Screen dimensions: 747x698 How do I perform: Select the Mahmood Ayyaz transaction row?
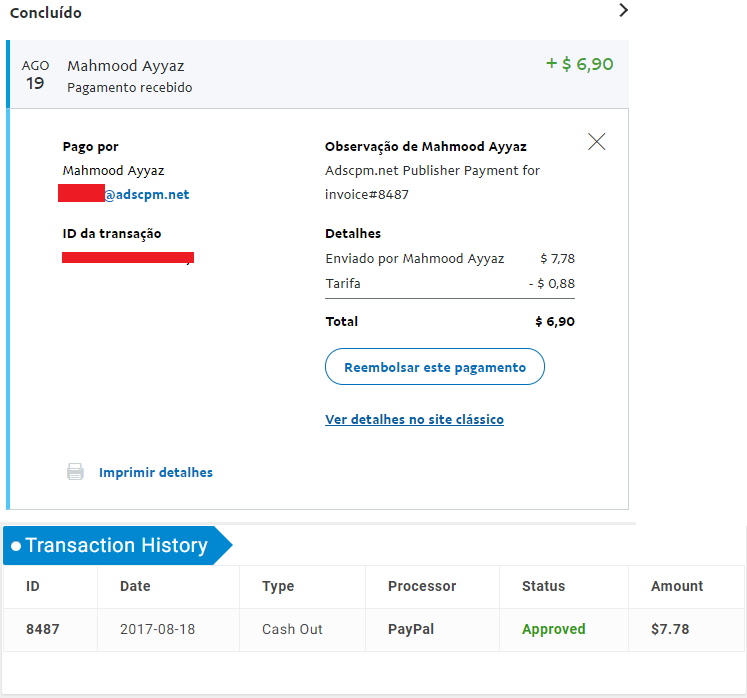click(x=319, y=74)
